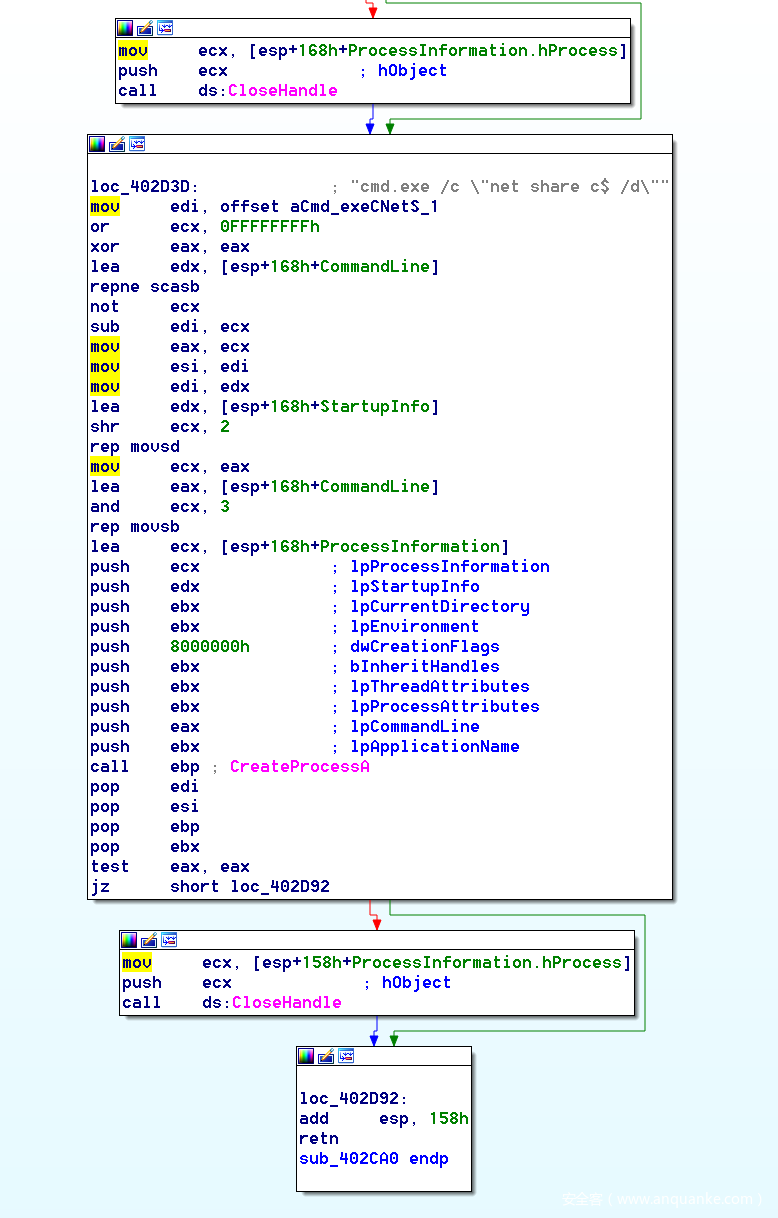Screen dimensions: 778x1218
Task: Click the edit icon in the loc_402D3D block header
Action: click(x=117, y=144)
